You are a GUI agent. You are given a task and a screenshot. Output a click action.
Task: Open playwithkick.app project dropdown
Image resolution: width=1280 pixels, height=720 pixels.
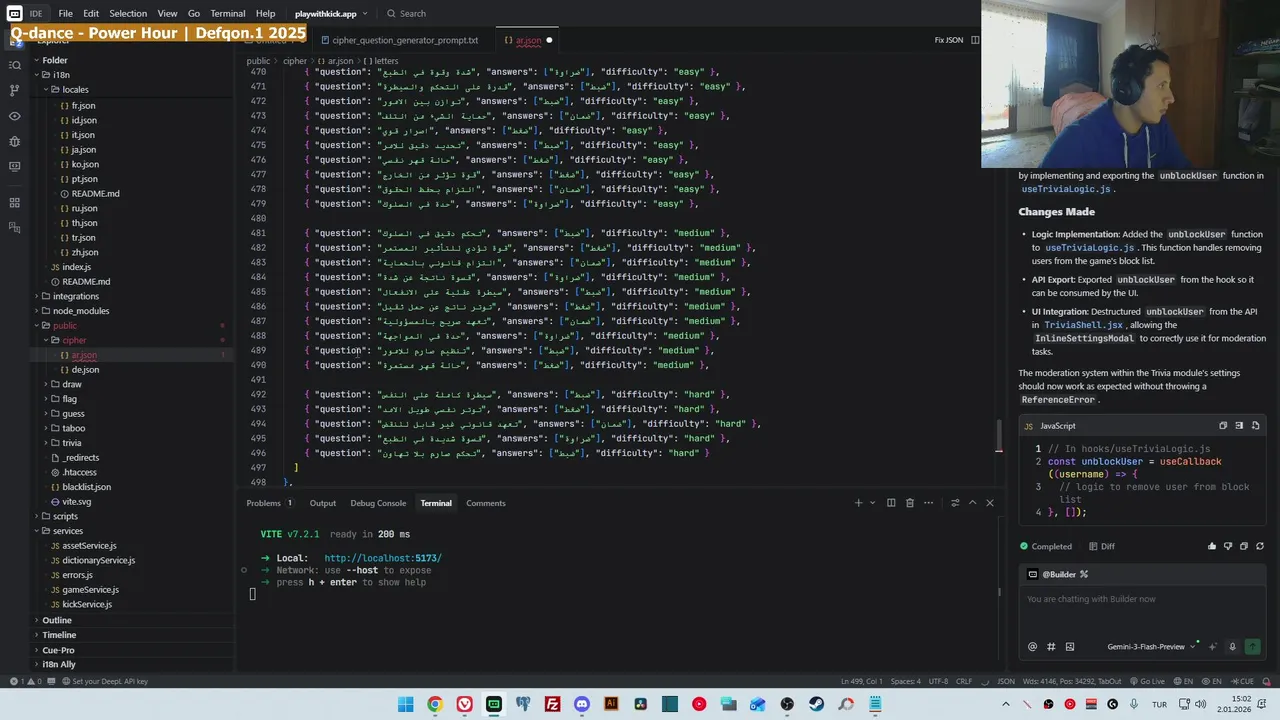pos(331,14)
